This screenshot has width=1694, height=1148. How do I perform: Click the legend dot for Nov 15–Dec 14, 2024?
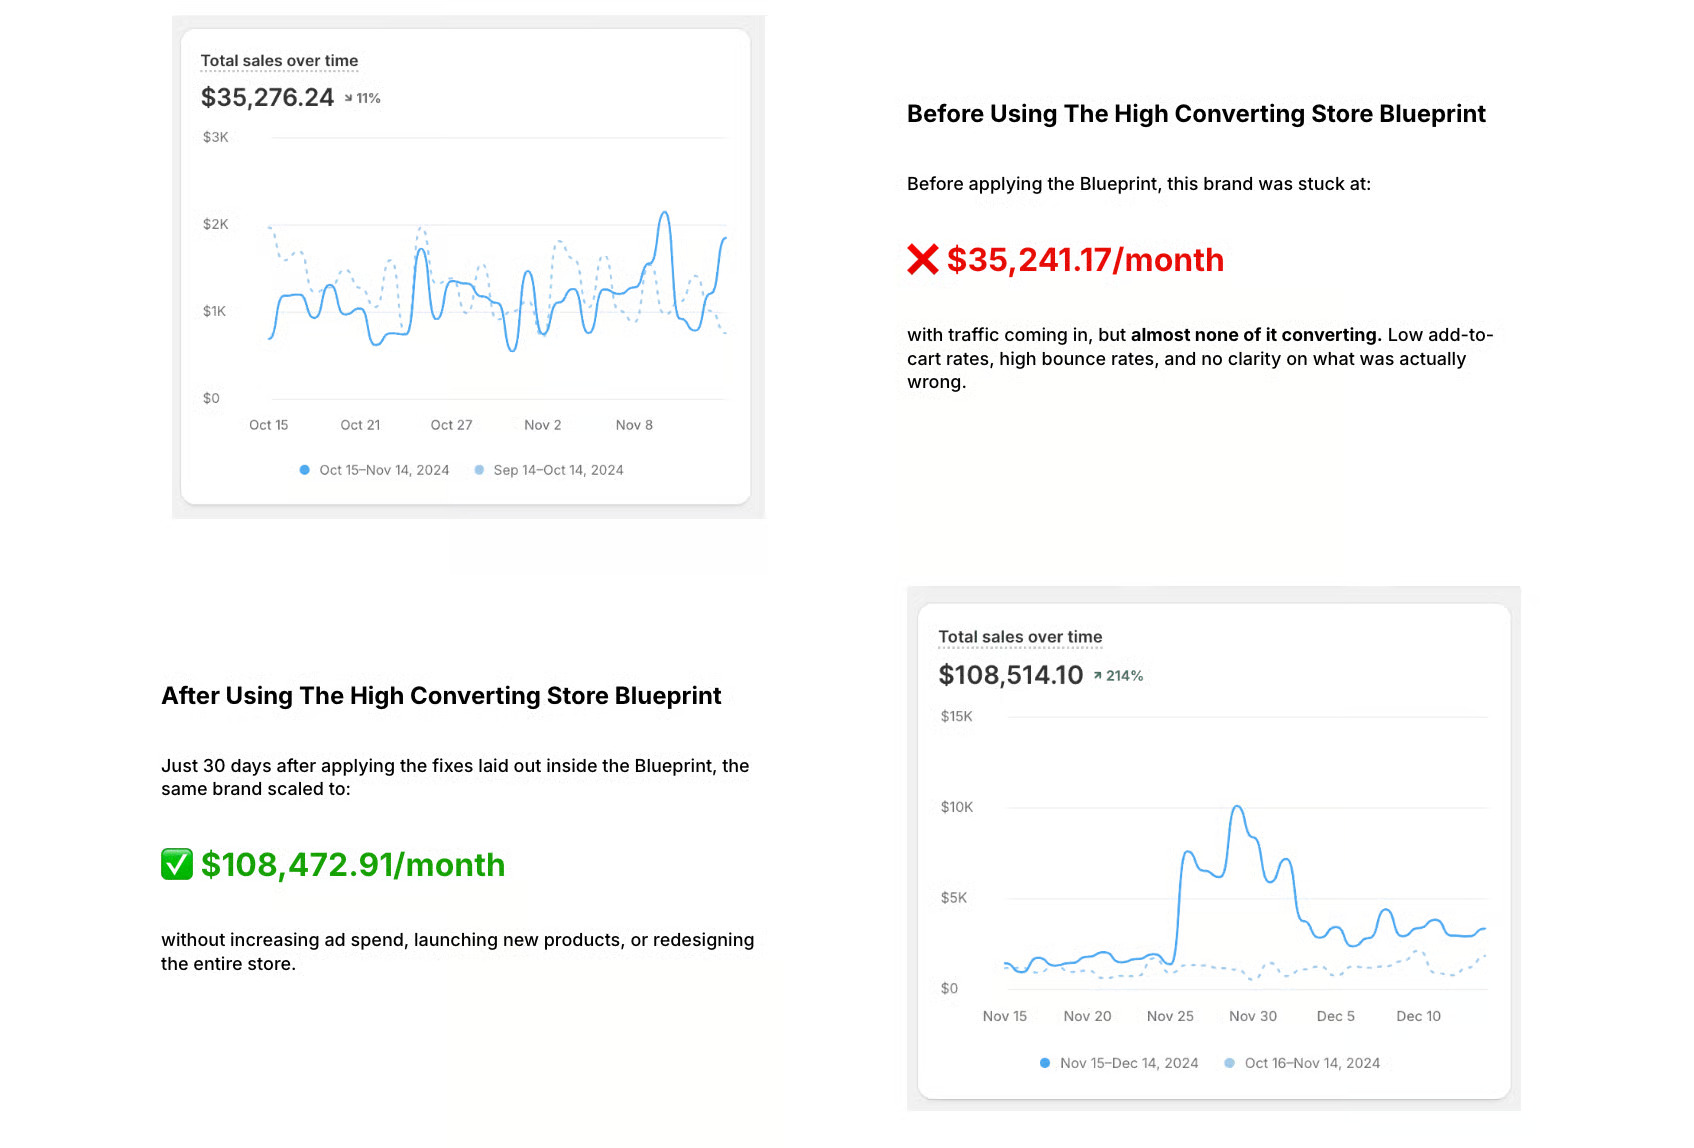click(x=1045, y=1063)
